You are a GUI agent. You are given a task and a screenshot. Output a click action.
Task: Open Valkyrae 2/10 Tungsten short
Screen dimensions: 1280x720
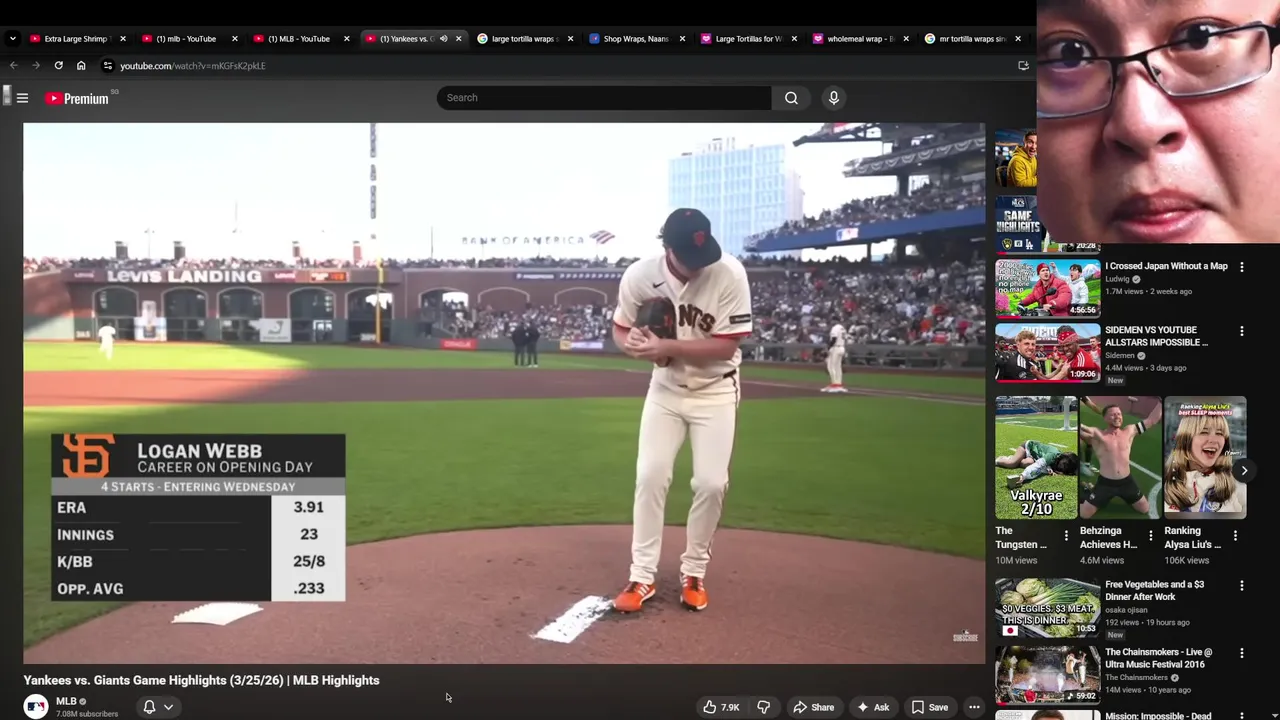coord(1036,457)
